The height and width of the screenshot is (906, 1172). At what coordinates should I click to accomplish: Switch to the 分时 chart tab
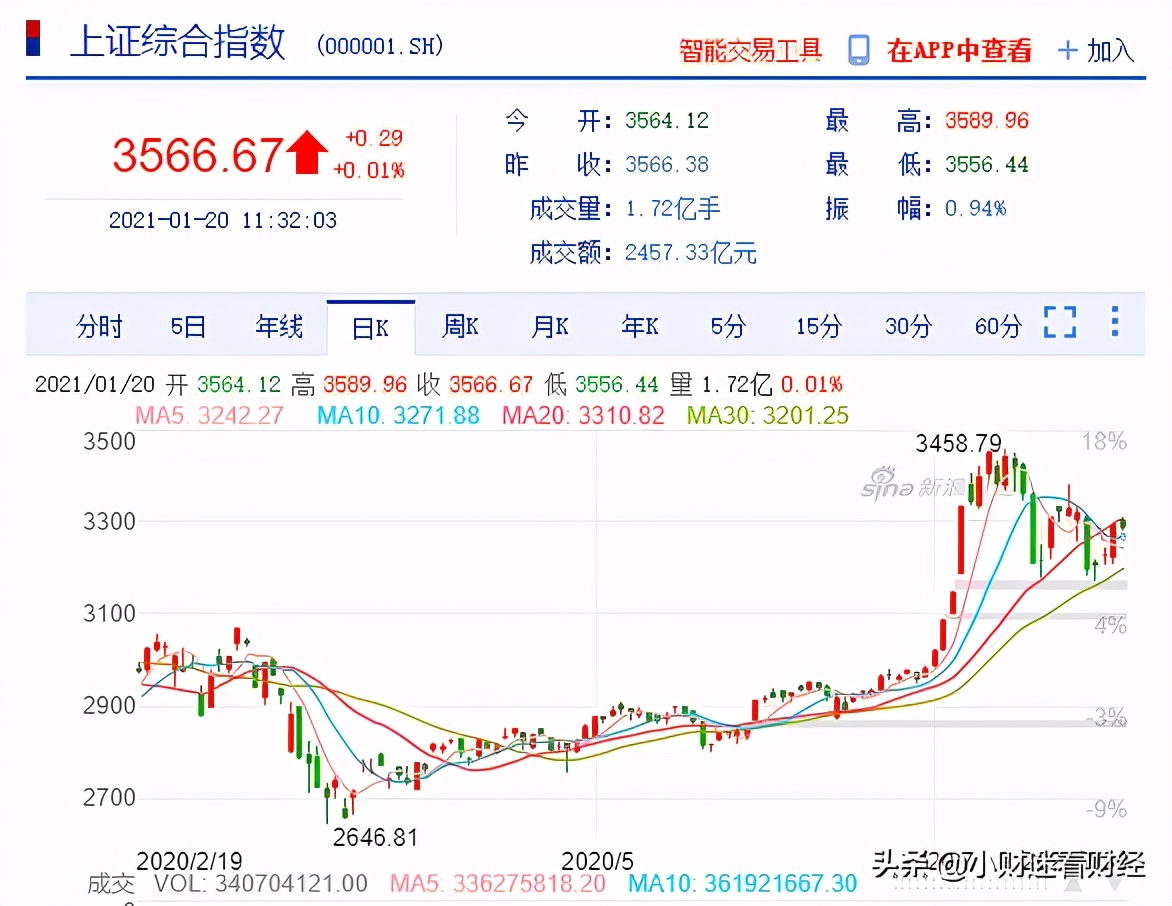point(99,327)
